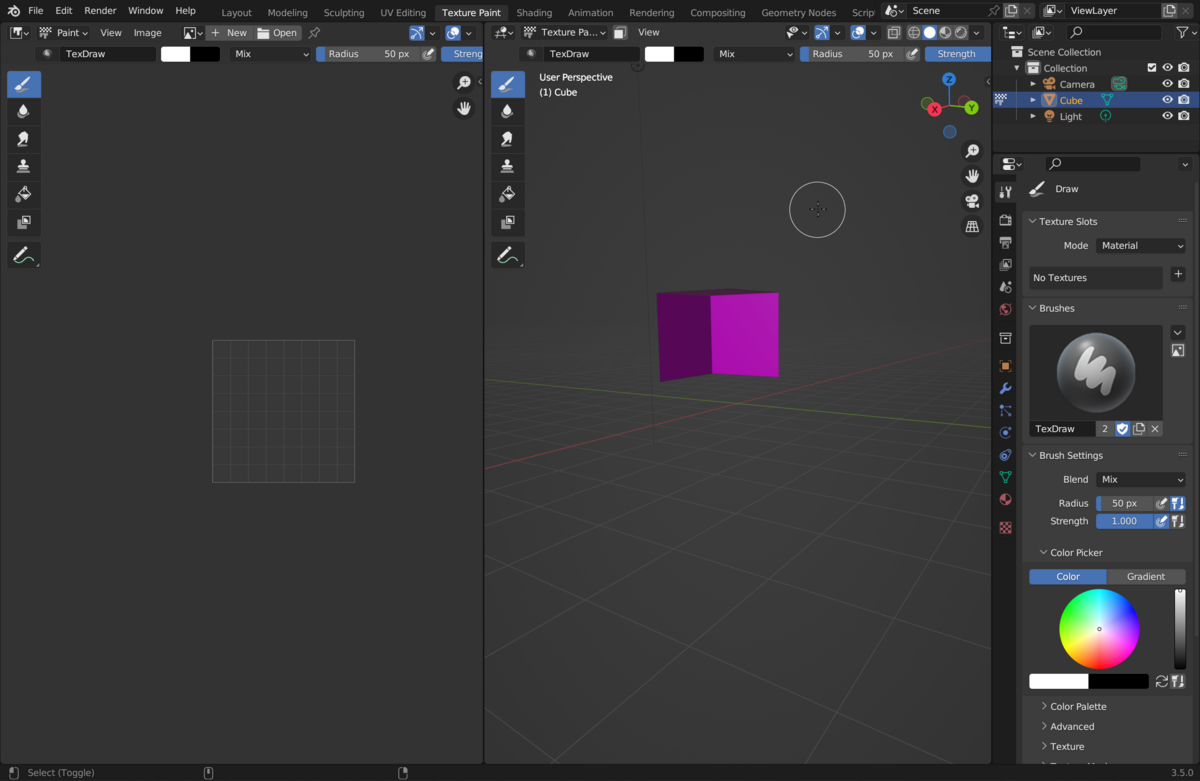Open the Render properties tab
The width and height of the screenshot is (1200, 781).
pos(1006,220)
